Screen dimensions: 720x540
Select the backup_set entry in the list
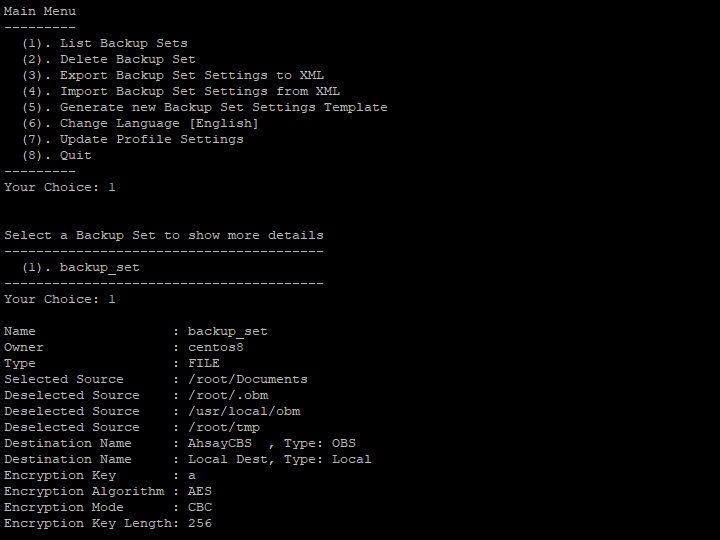(x=99, y=267)
